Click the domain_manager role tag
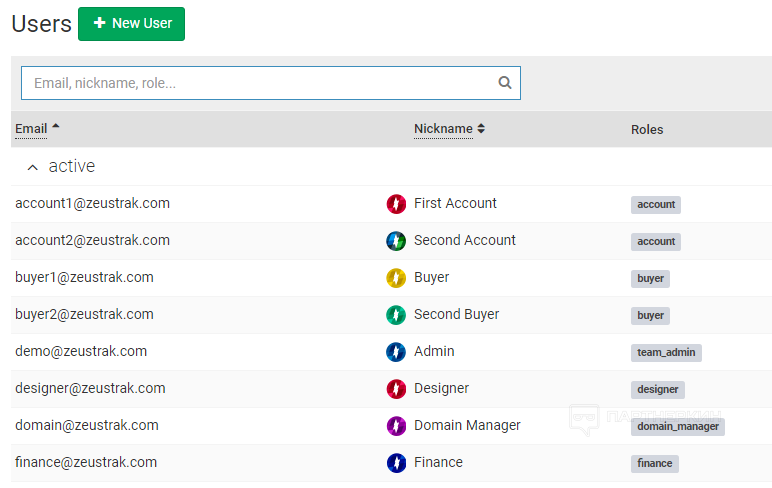The width and height of the screenshot is (772, 488). [x=677, y=426]
